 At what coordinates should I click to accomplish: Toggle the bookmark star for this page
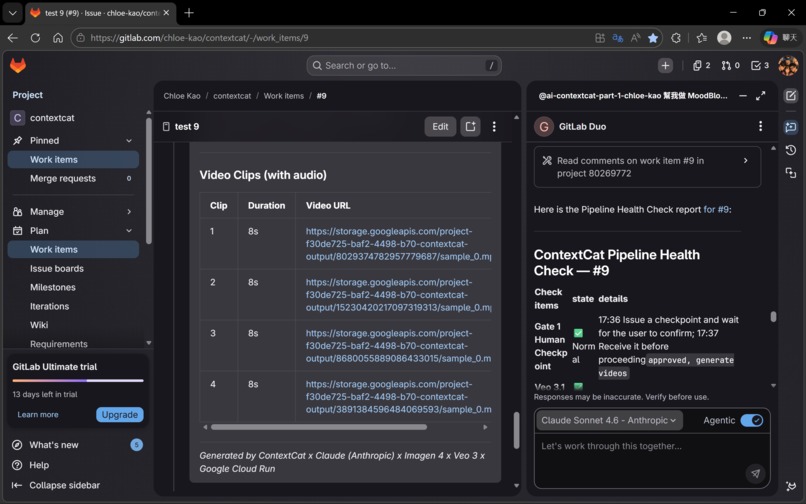pos(653,38)
